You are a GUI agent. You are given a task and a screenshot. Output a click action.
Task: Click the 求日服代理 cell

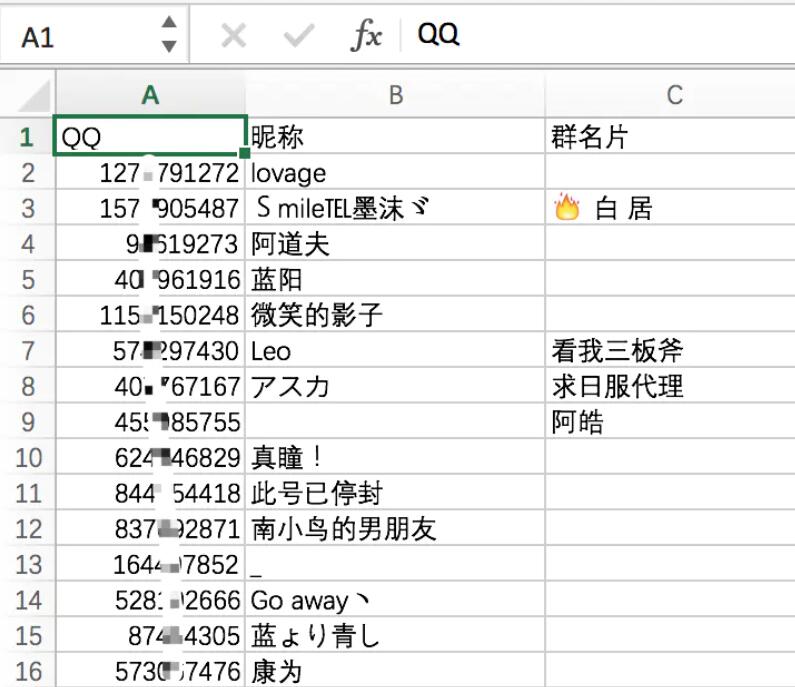tap(670, 386)
